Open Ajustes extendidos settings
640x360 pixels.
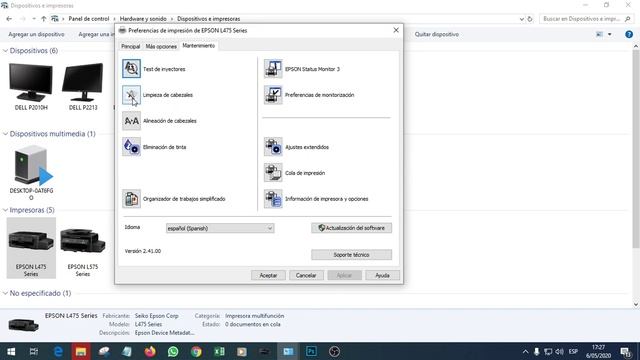pyautogui.click(x=273, y=147)
